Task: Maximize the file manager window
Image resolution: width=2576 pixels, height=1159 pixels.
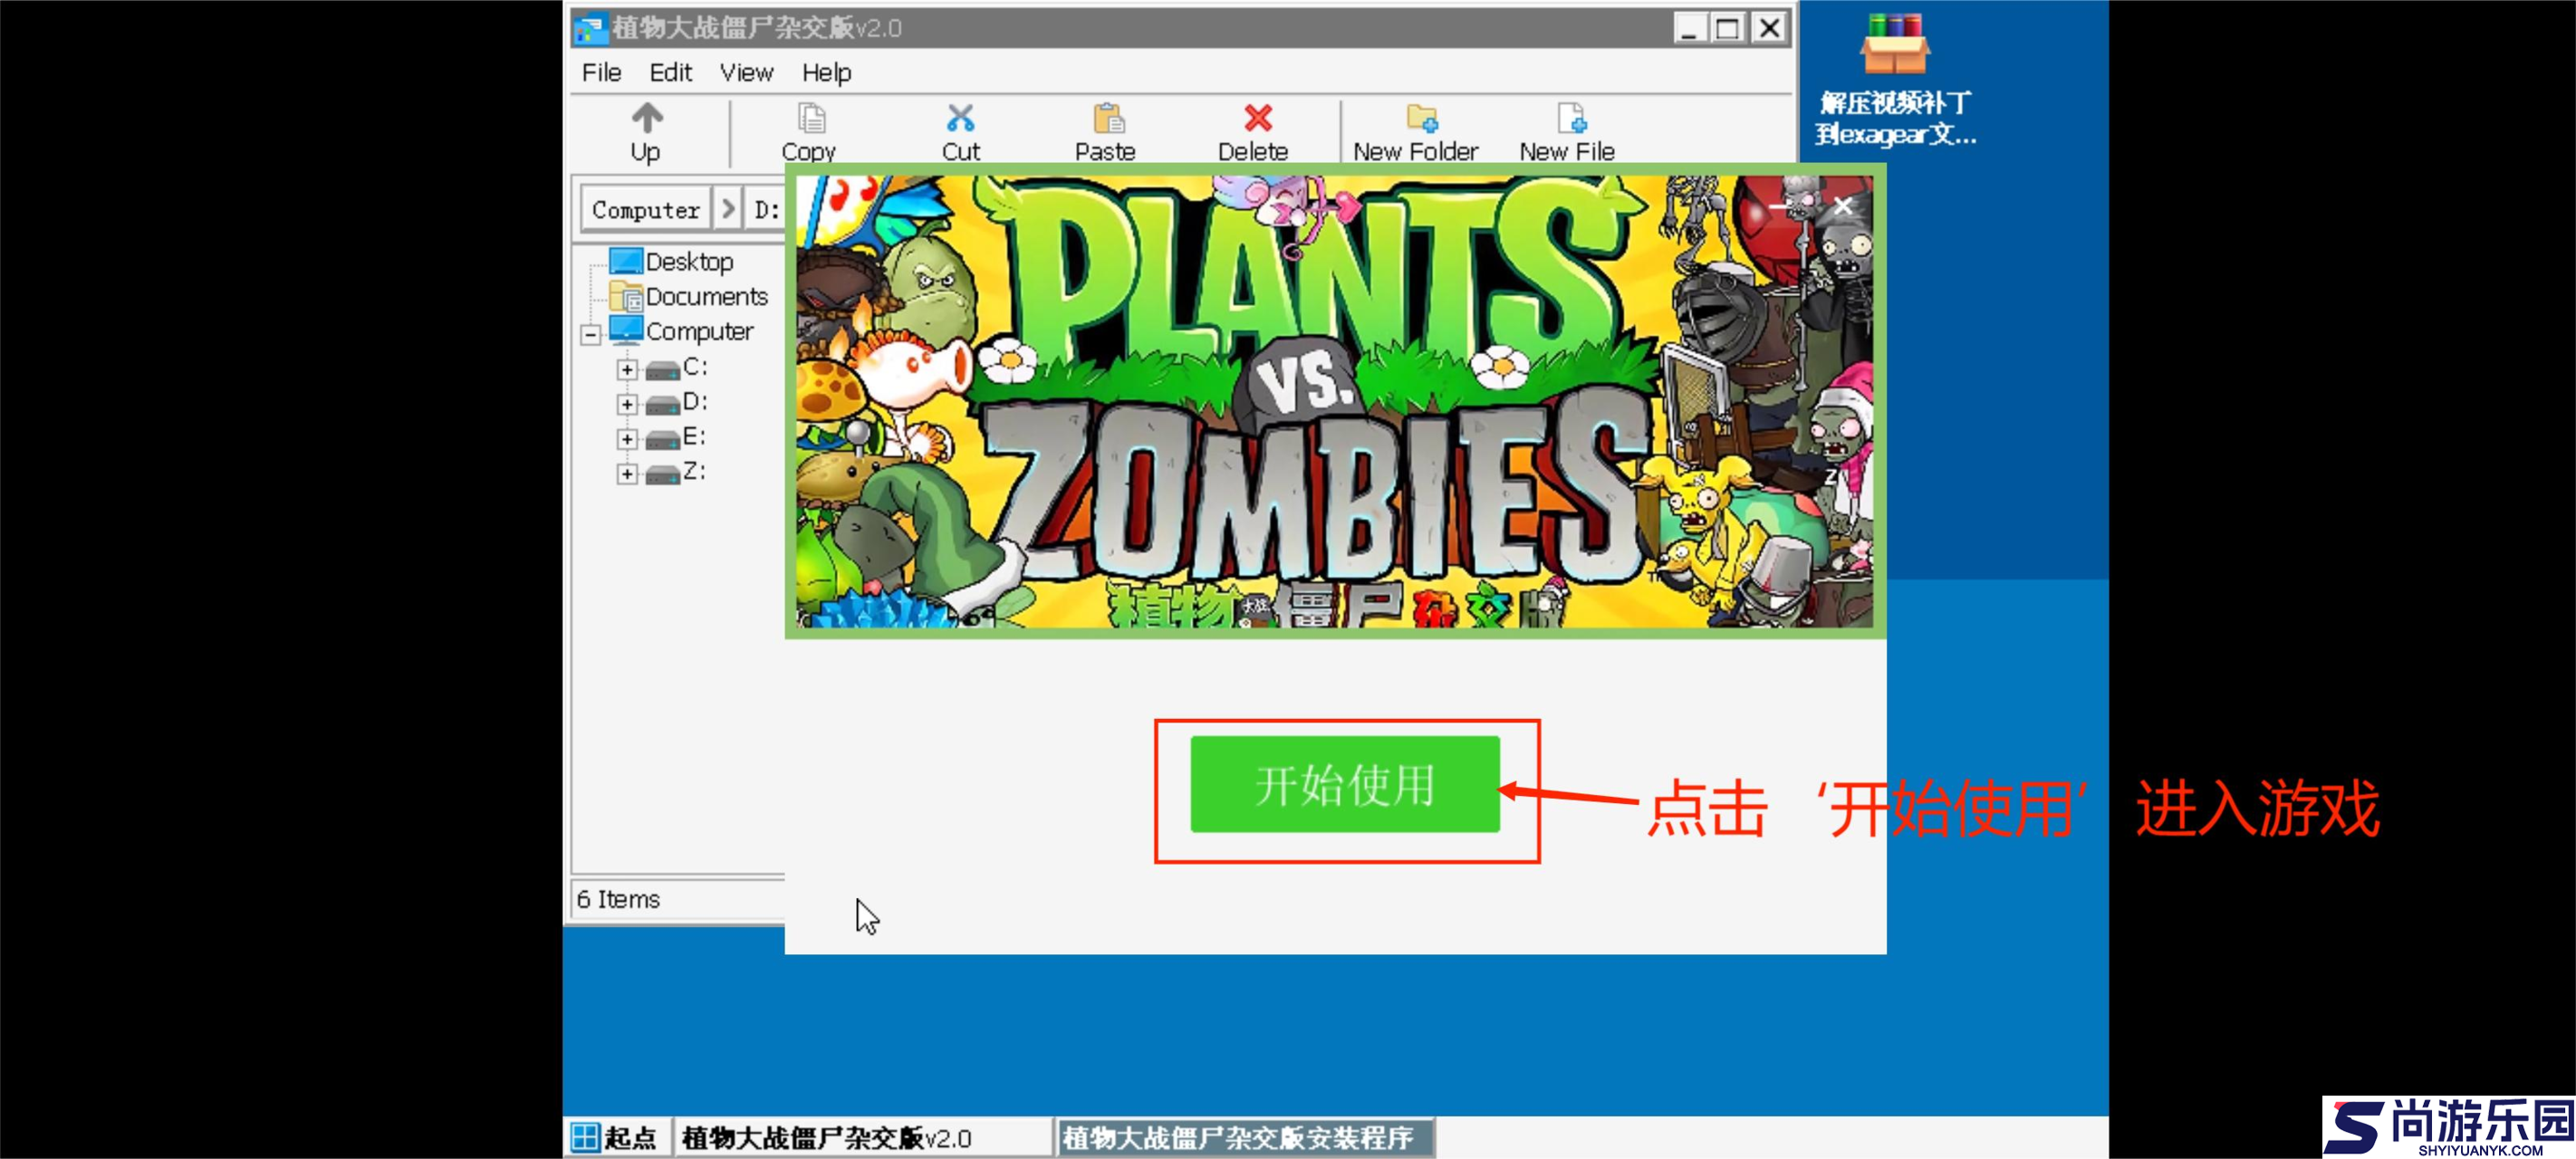Action: tap(1728, 28)
